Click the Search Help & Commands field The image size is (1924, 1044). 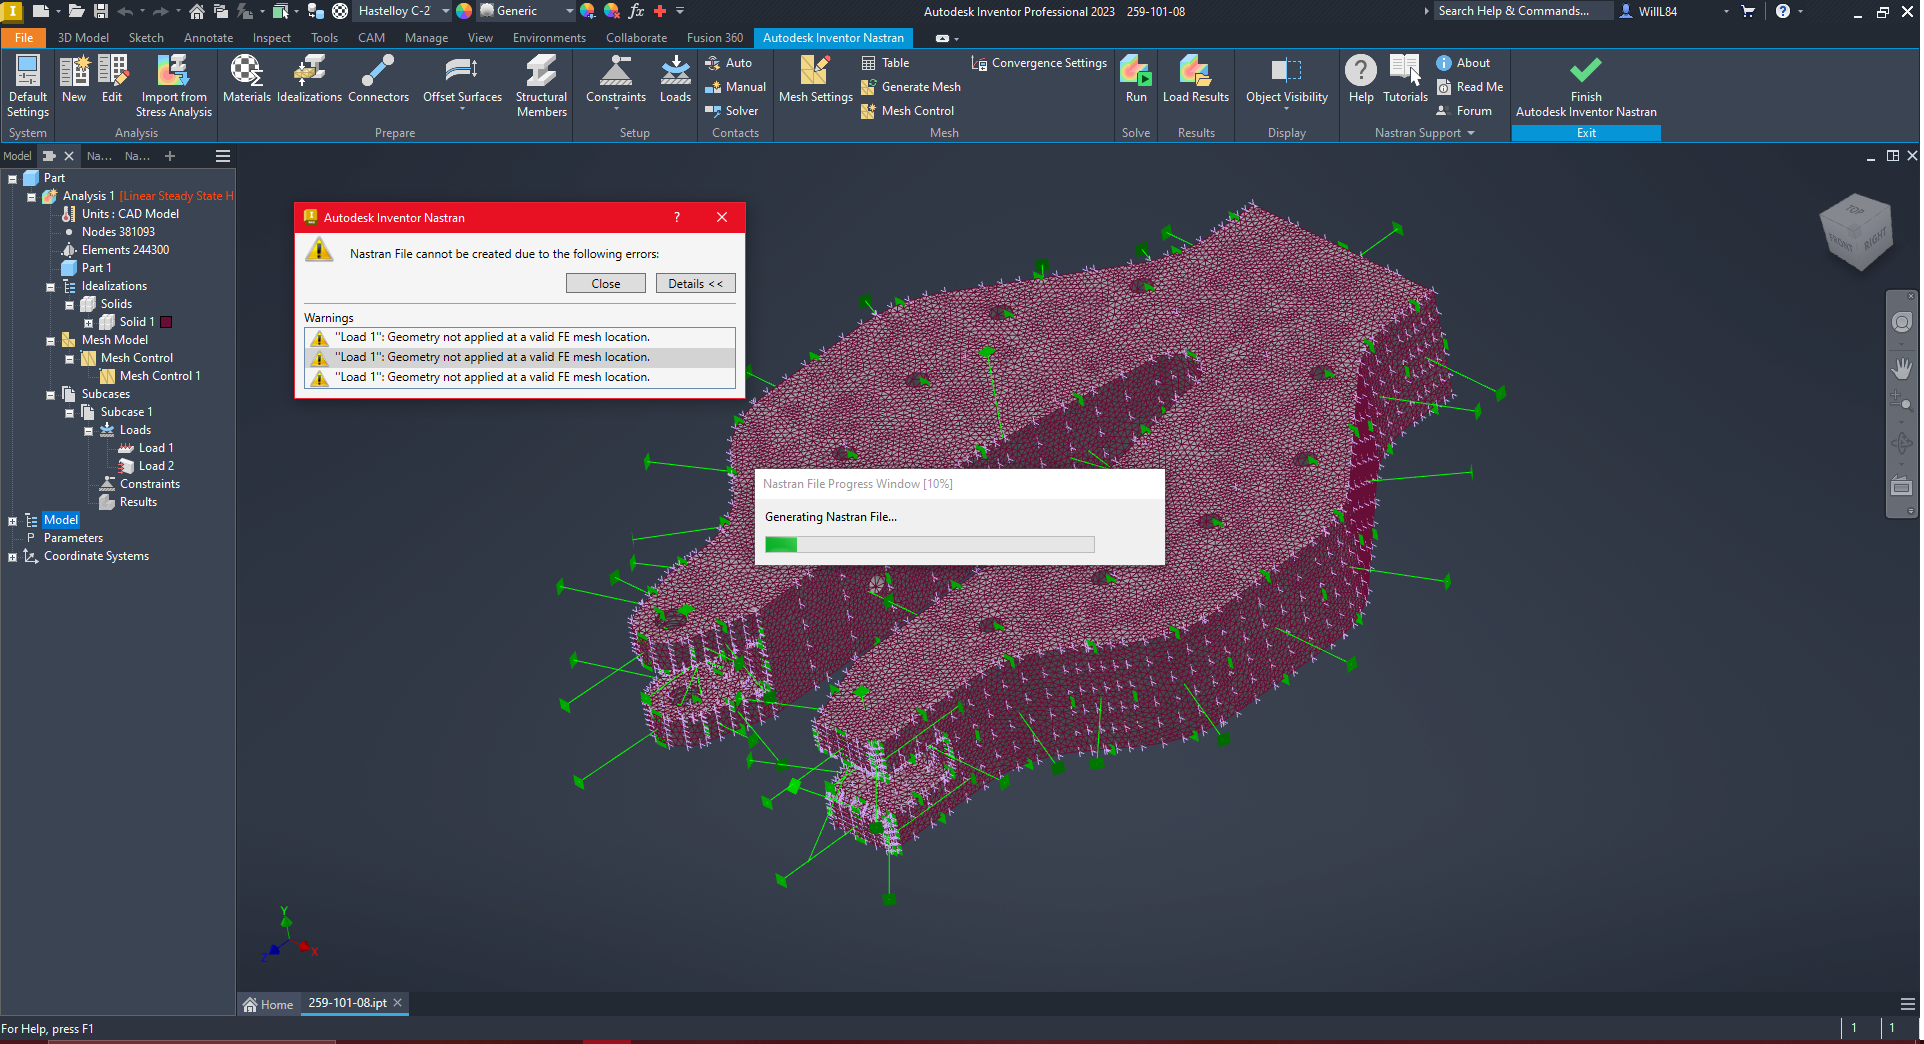1521,11
